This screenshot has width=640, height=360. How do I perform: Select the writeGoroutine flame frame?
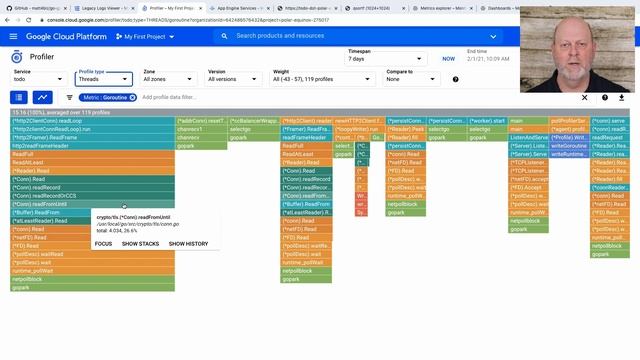coord(569,146)
